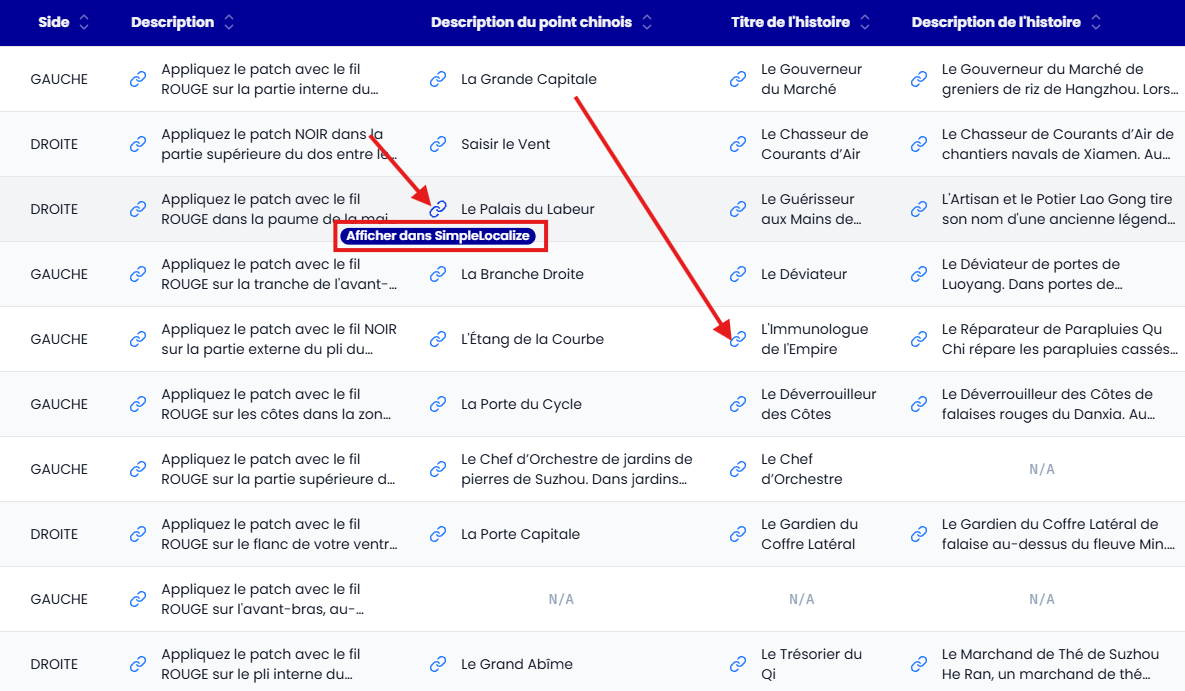Open link icon beside 'La Porte du Cycle'
Screen dimensions: 1185x691
tap(438, 404)
